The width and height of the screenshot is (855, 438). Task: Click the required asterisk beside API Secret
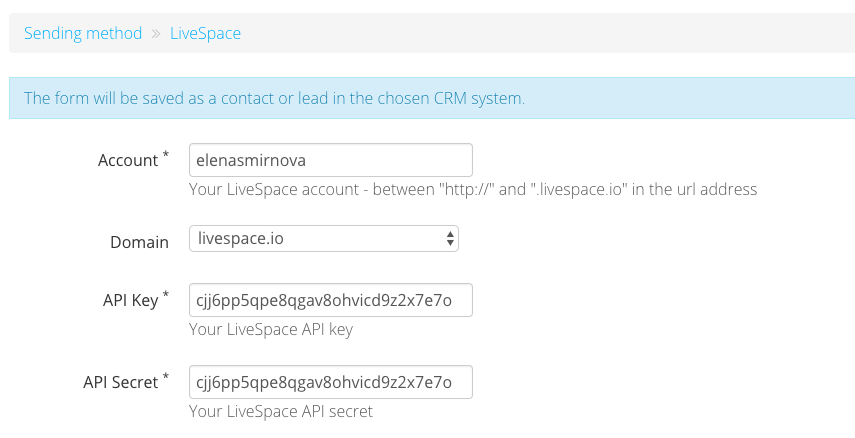(x=166, y=376)
